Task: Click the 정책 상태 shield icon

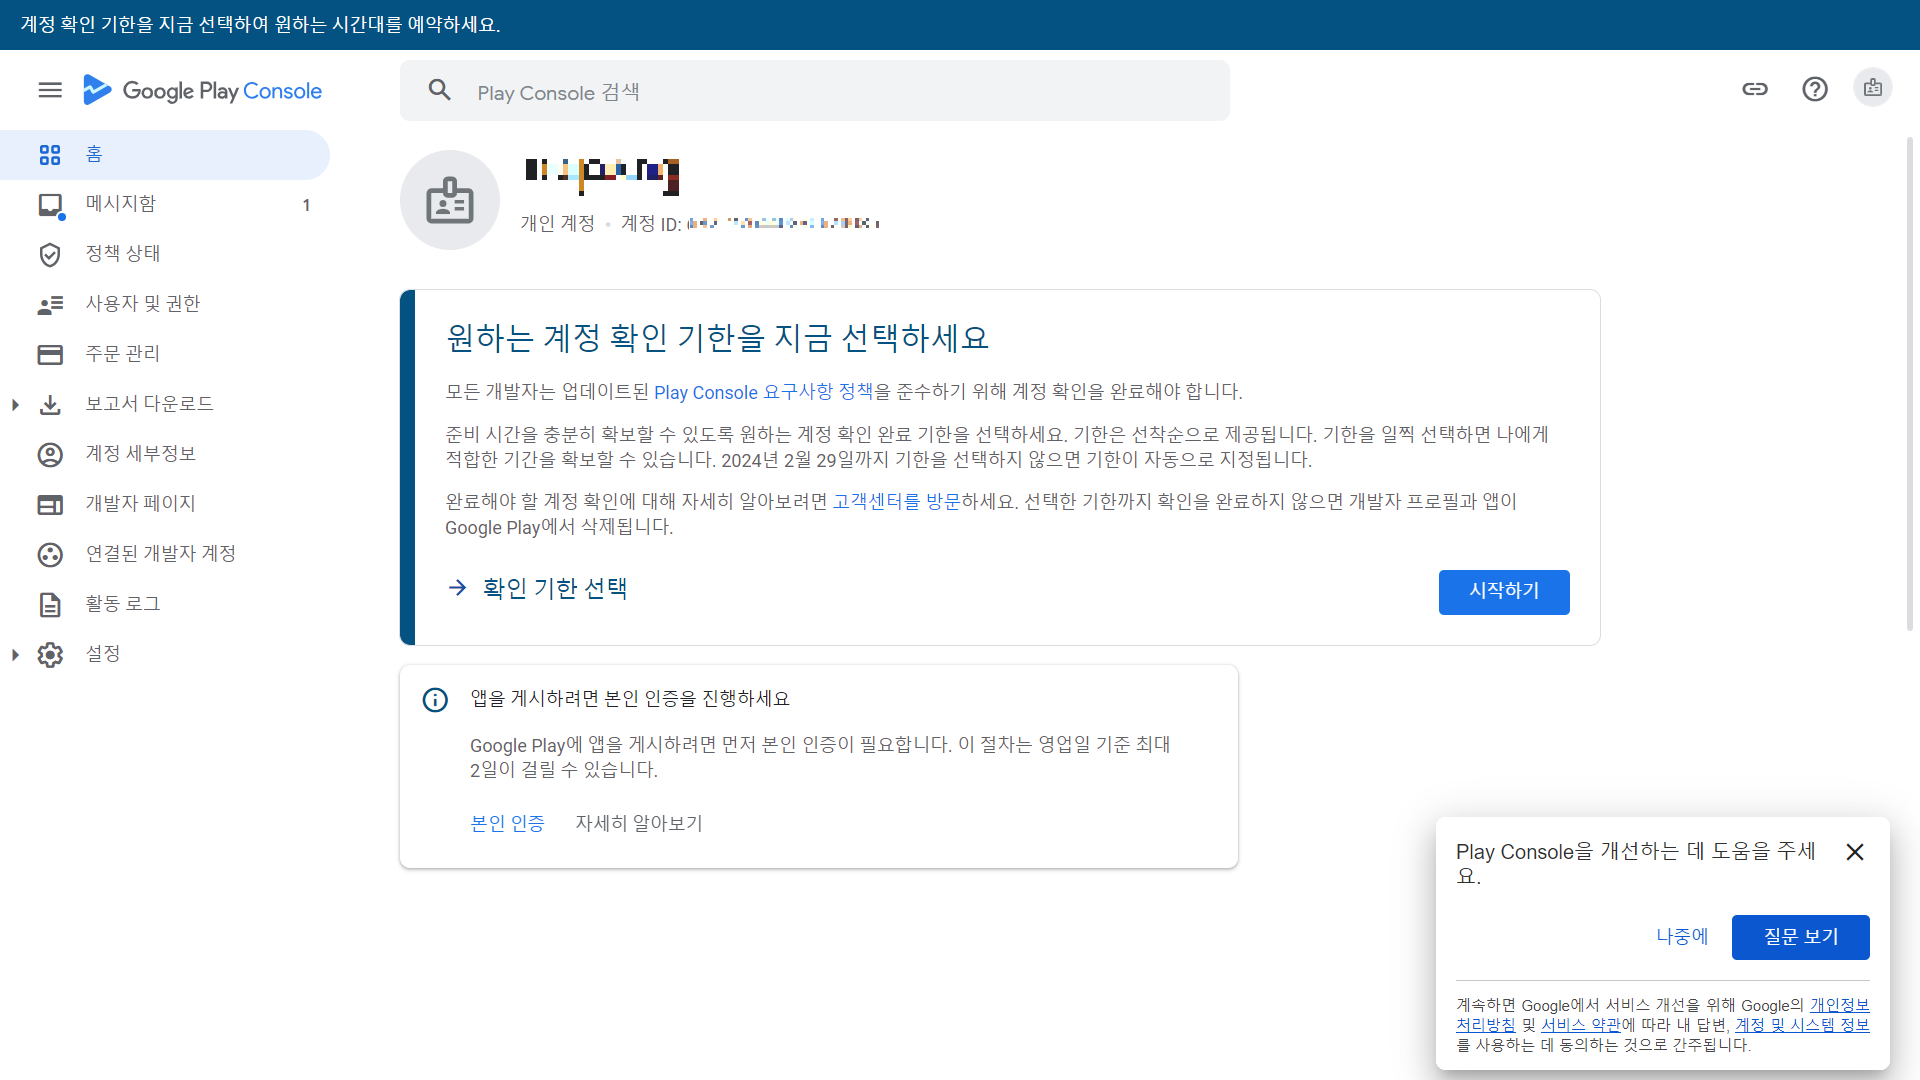Action: 50,254
